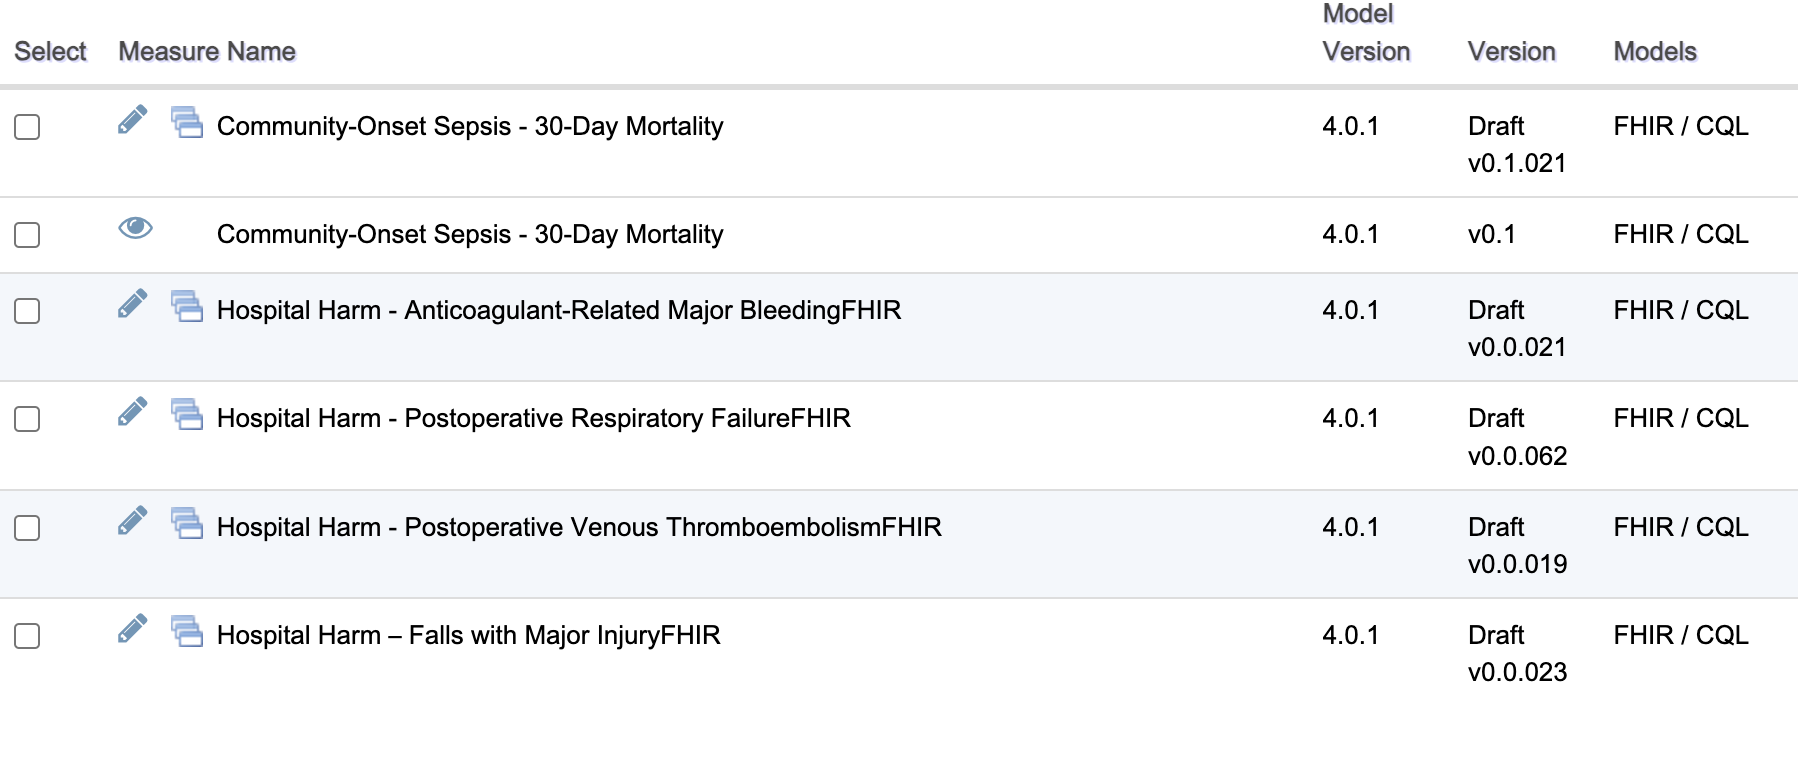Clone the Postoperative Venous ThromboembolismFHIR measure
The image size is (1798, 760).
pyautogui.click(x=187, y=523)
